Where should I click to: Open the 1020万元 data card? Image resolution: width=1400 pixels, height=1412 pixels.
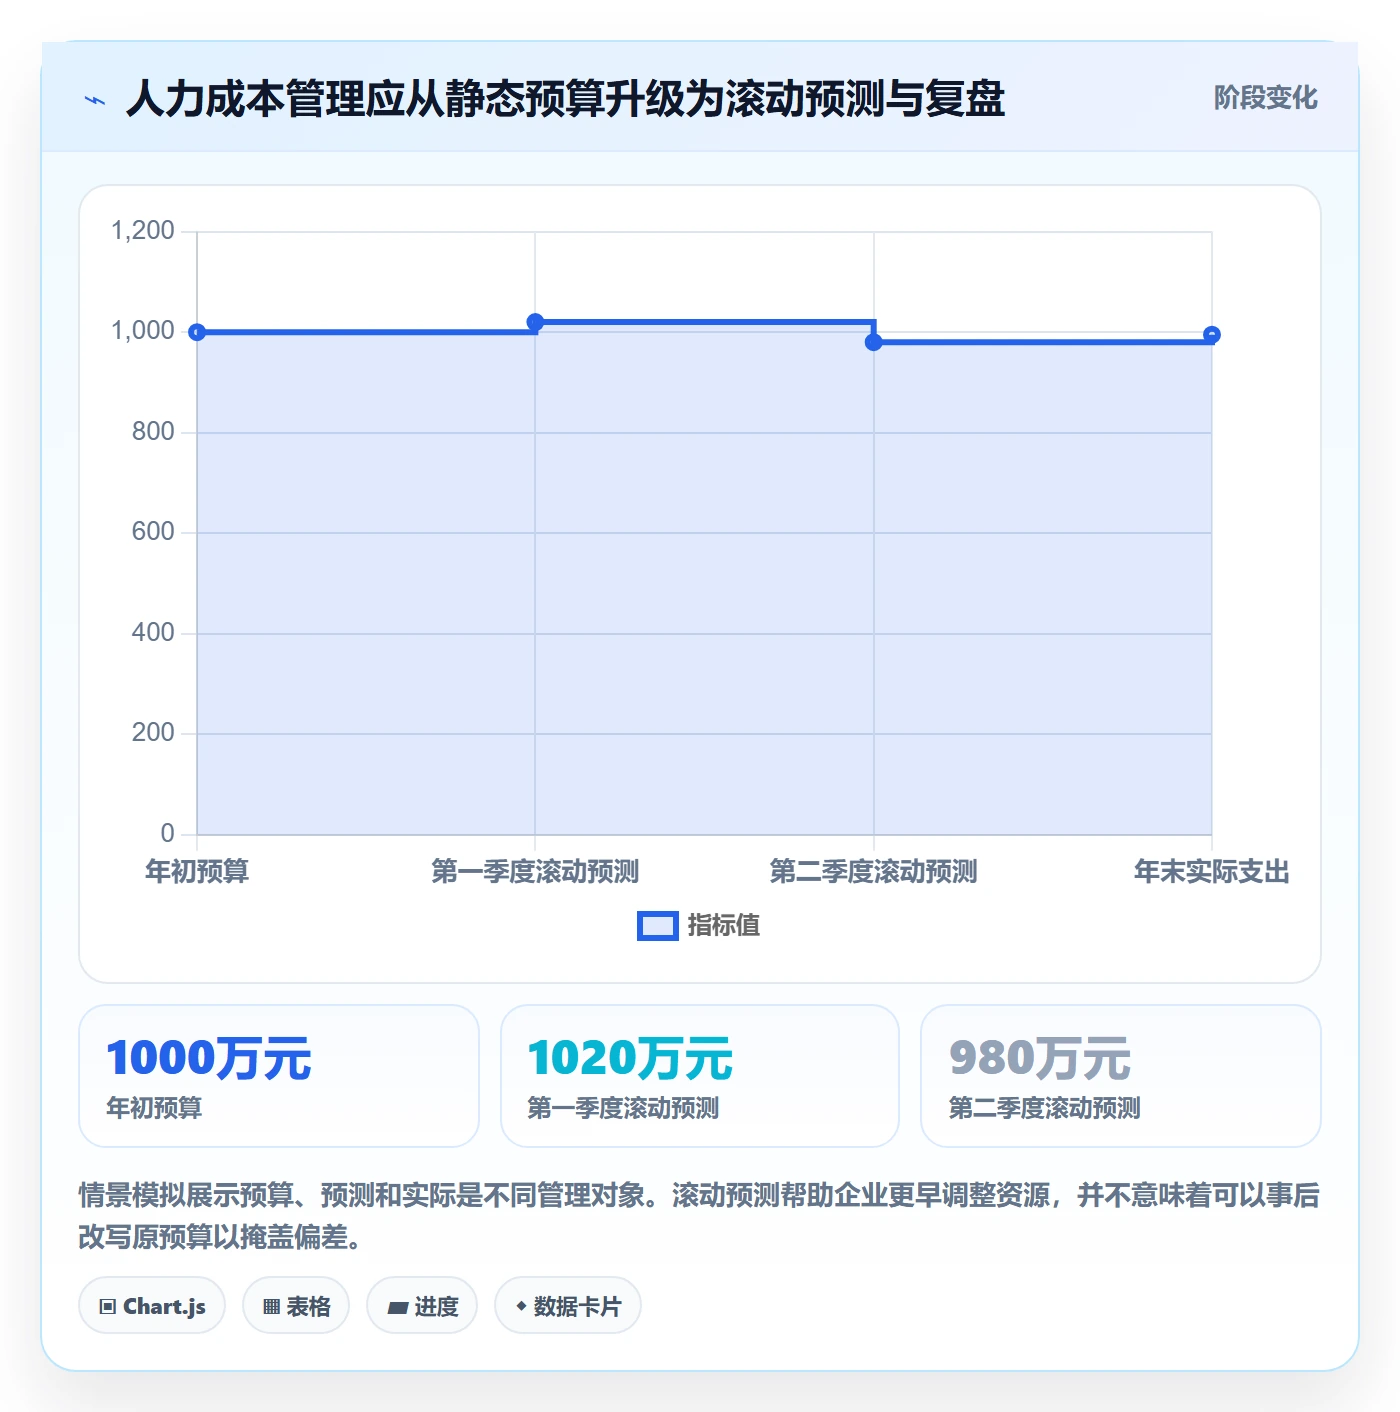click(x=700, y=1076)
